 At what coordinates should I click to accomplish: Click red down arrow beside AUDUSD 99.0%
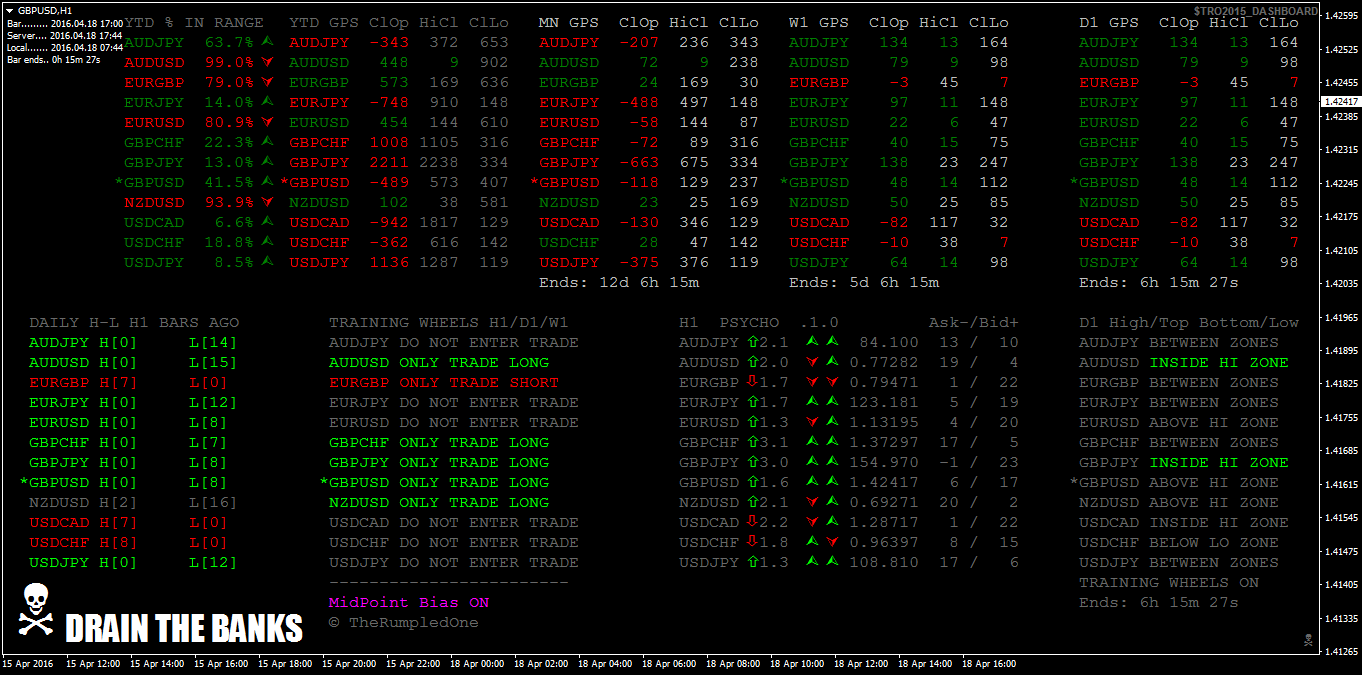267,62
